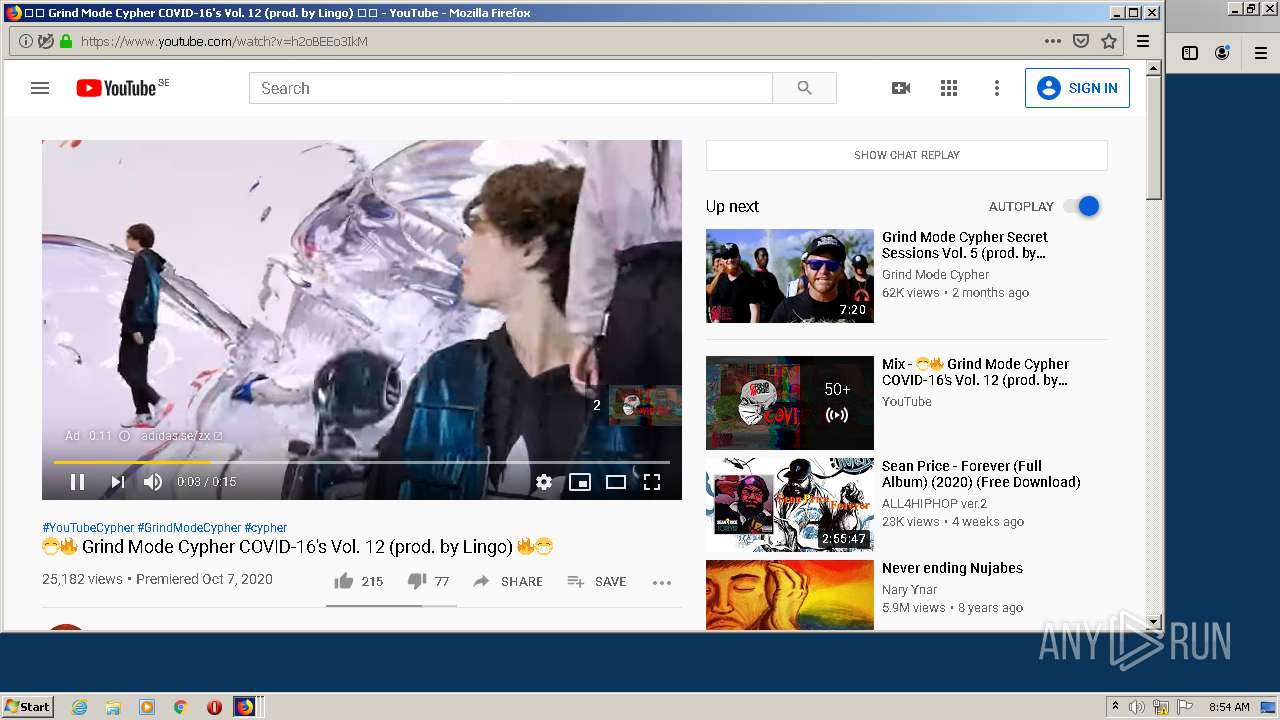Open Firefox application hamburger menu
This screenshot has height=720, width=1280.
pyautogui.click(x=1143, y=41)
